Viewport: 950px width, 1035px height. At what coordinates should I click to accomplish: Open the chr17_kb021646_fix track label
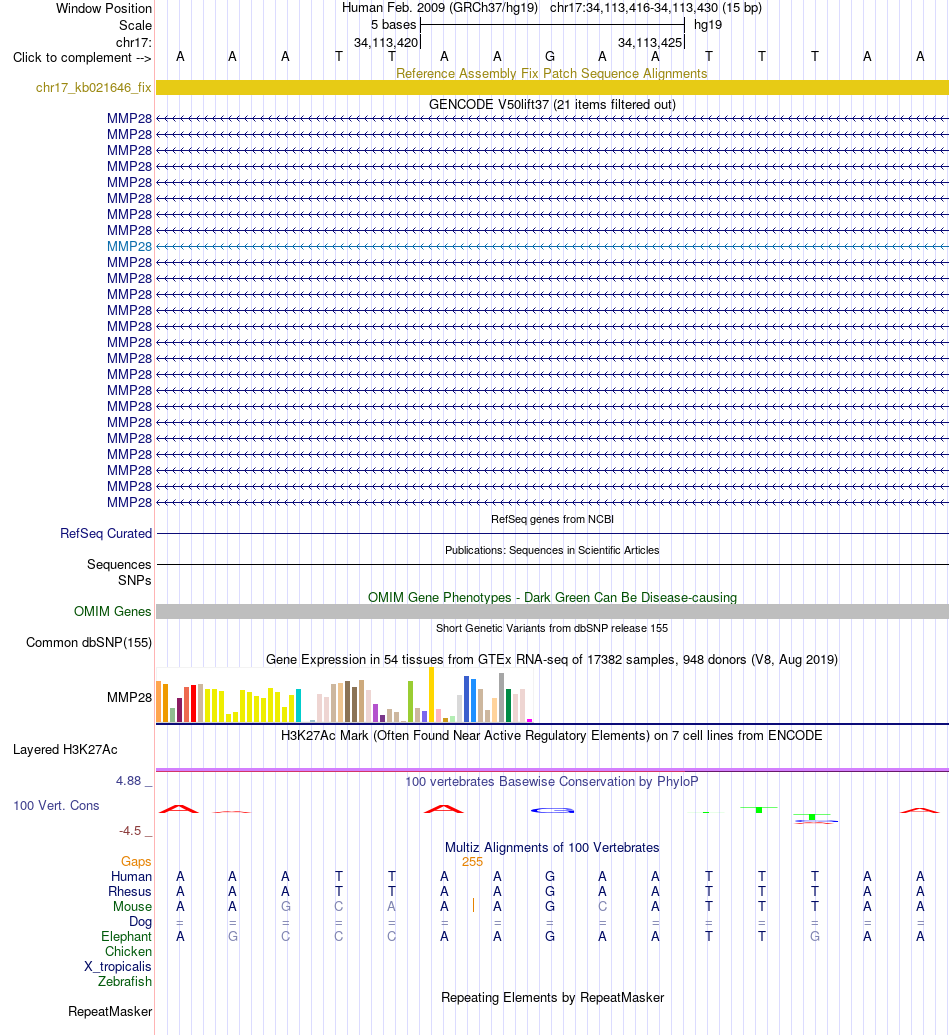(x=93, y=87)
